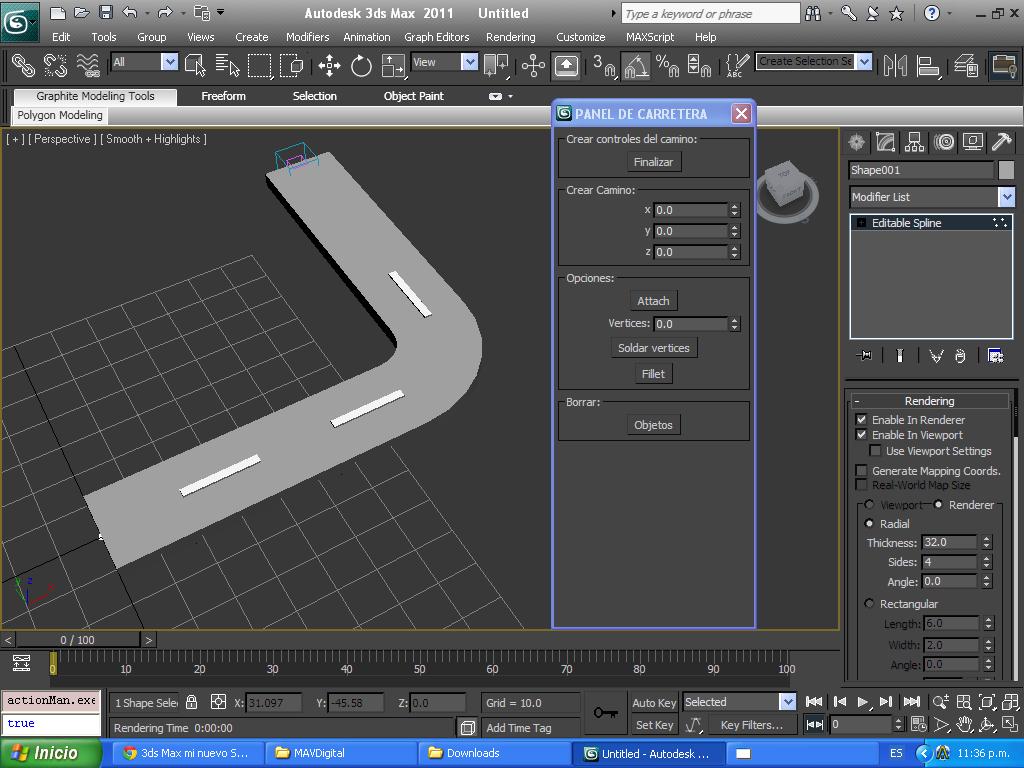This screenshot has width=1024, height=768.
Task: Disable the Enable In Renderer checkbox
Action: click(x=861, y=420)
